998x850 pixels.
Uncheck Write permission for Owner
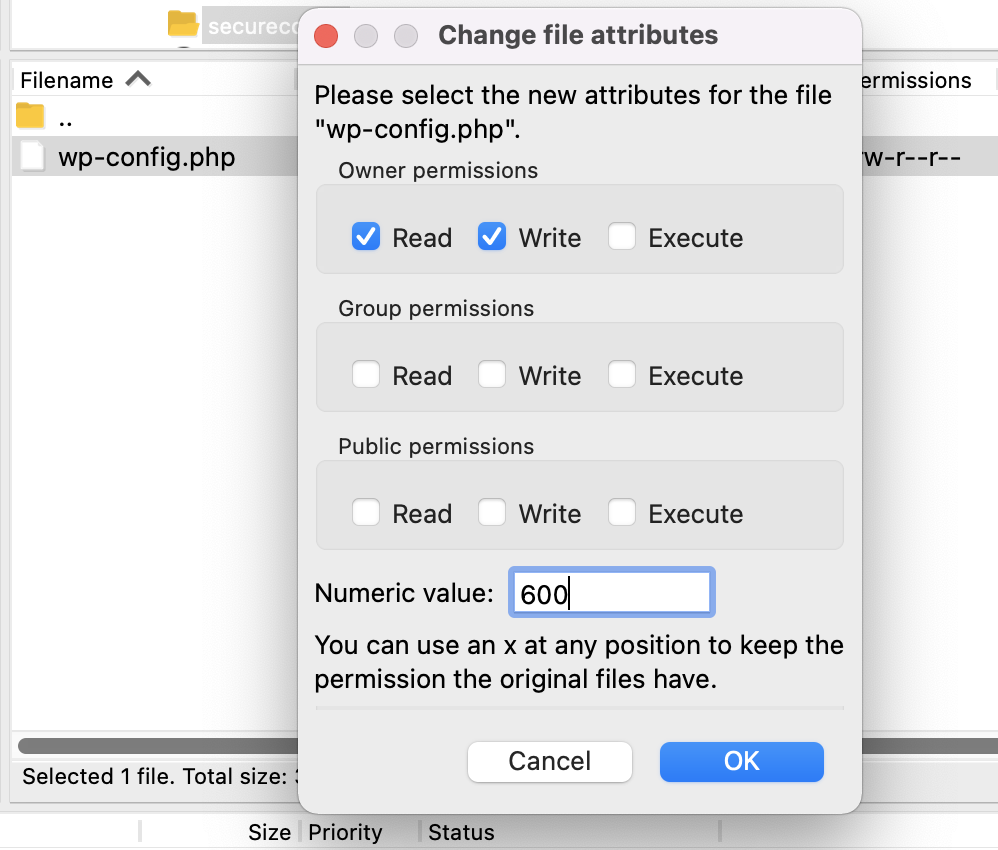pos(492,237)
